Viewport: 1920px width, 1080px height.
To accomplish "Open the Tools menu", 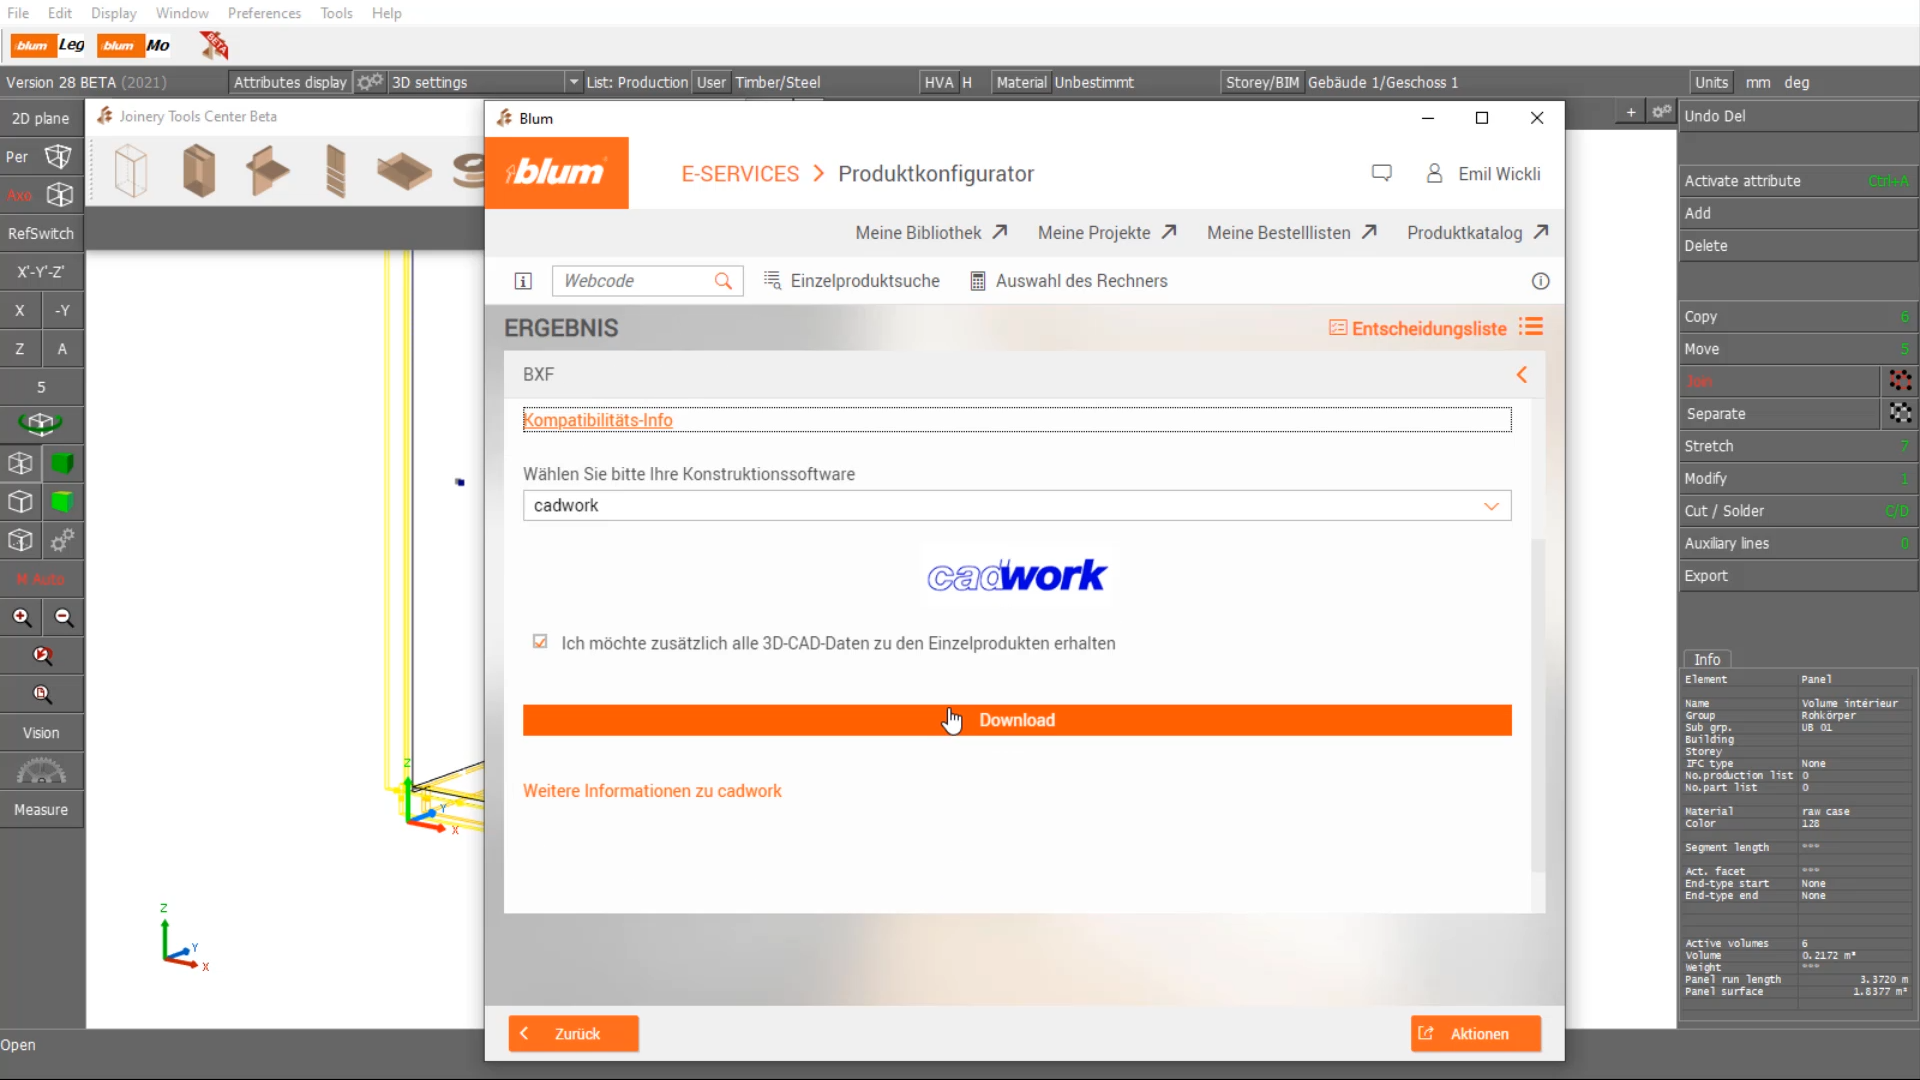I will coord(336,13).
